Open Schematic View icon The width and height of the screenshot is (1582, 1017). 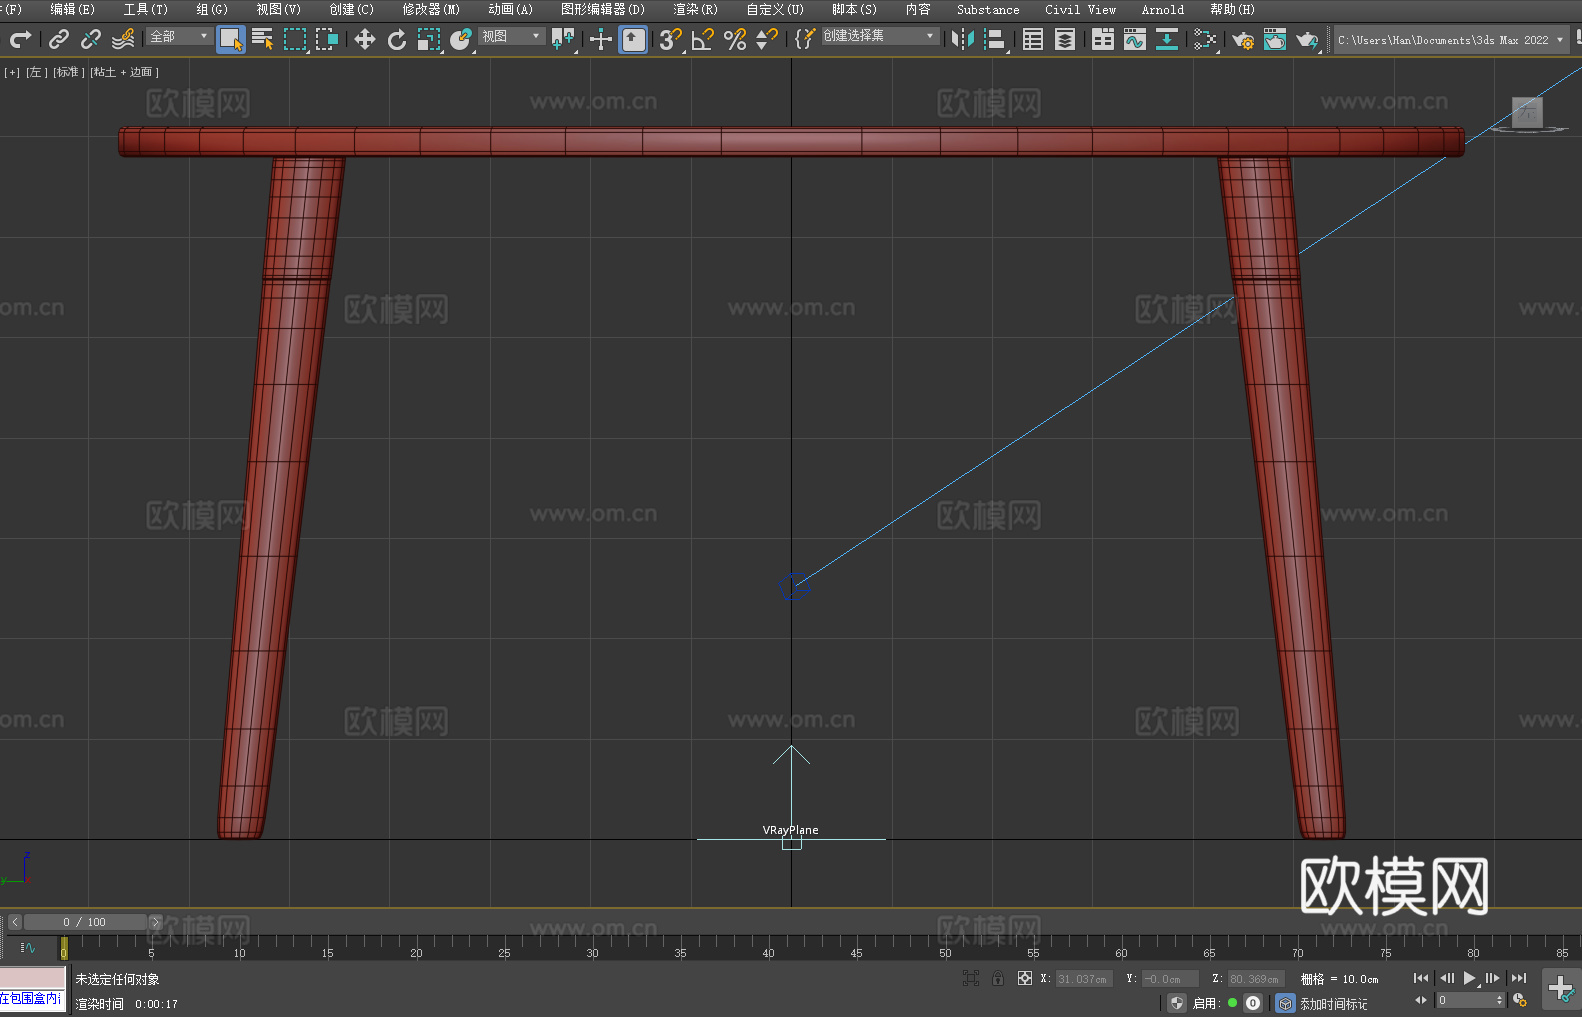pyautogui.click(x=1205, y=39)
